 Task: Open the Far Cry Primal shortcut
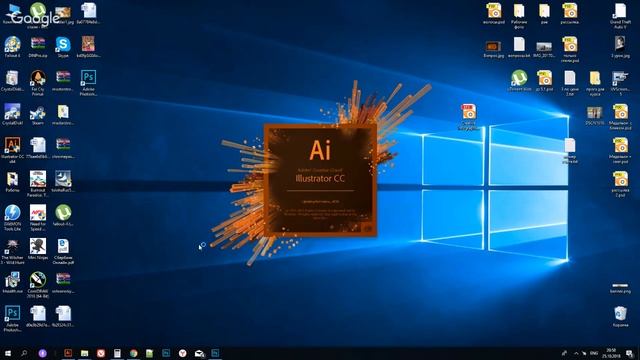coord(38,82)
